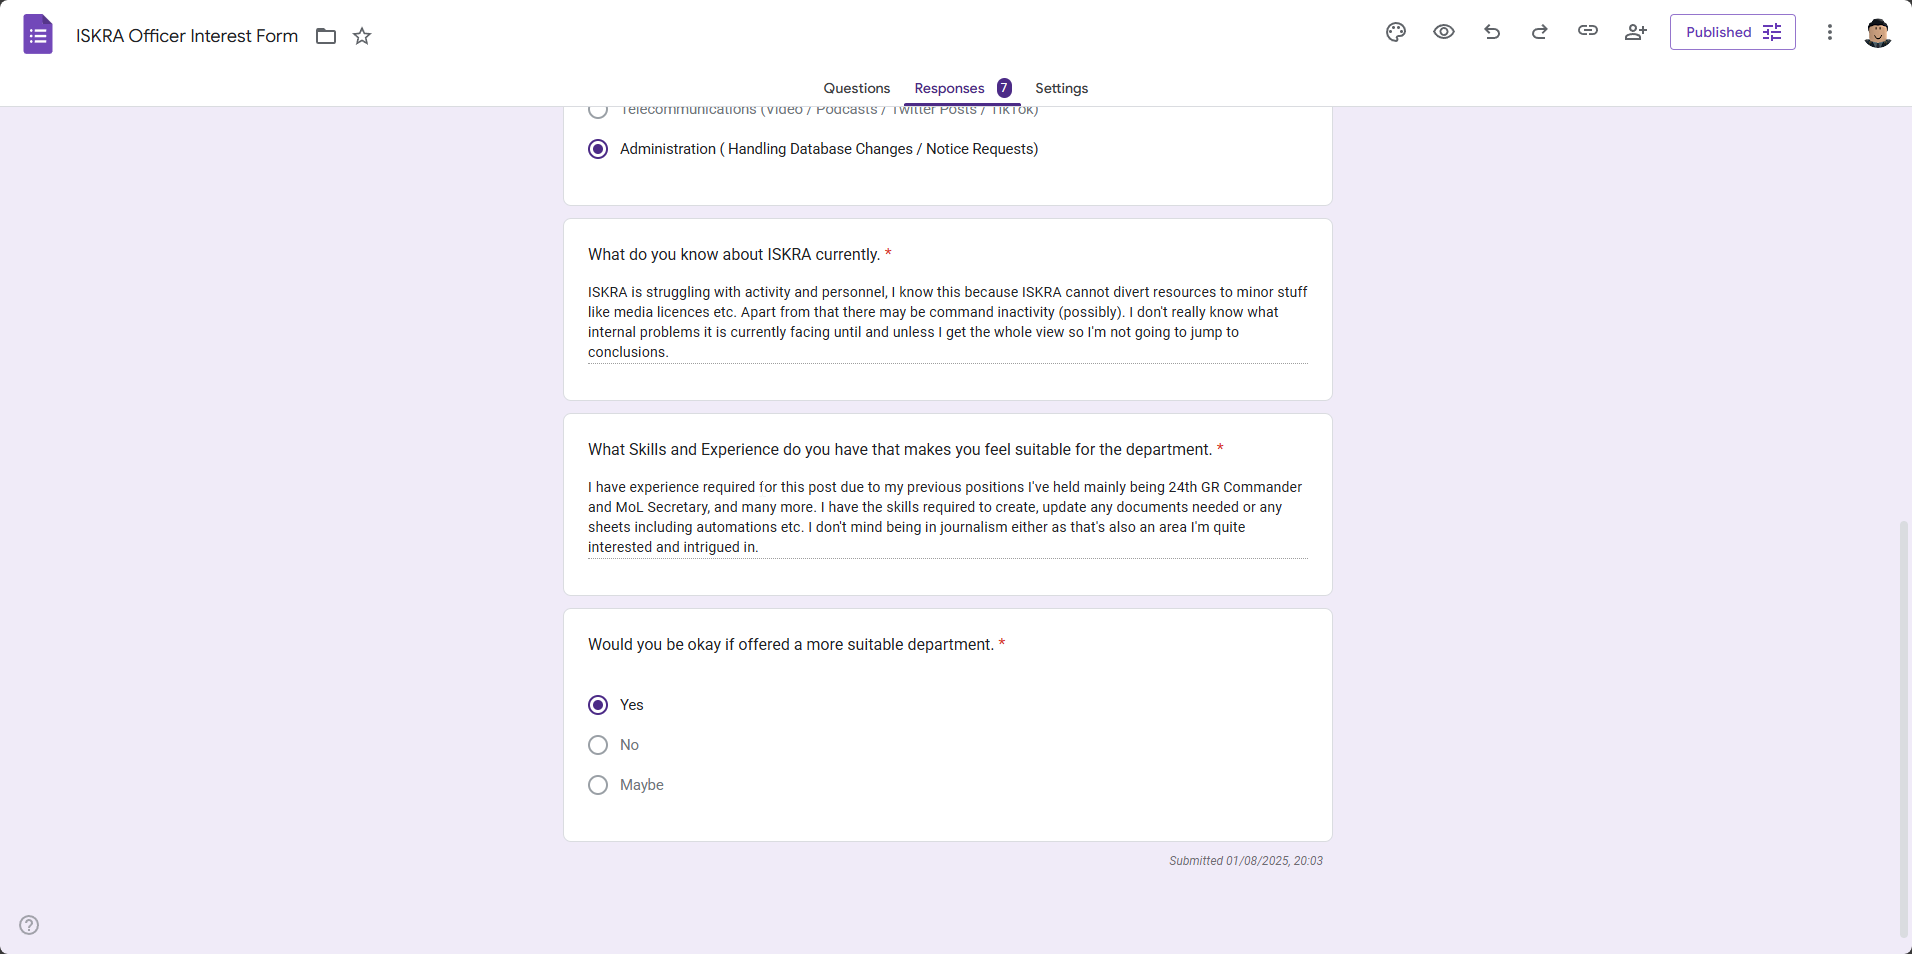Move form to folder icon
1912x954 pixels.
click(326, 36)
